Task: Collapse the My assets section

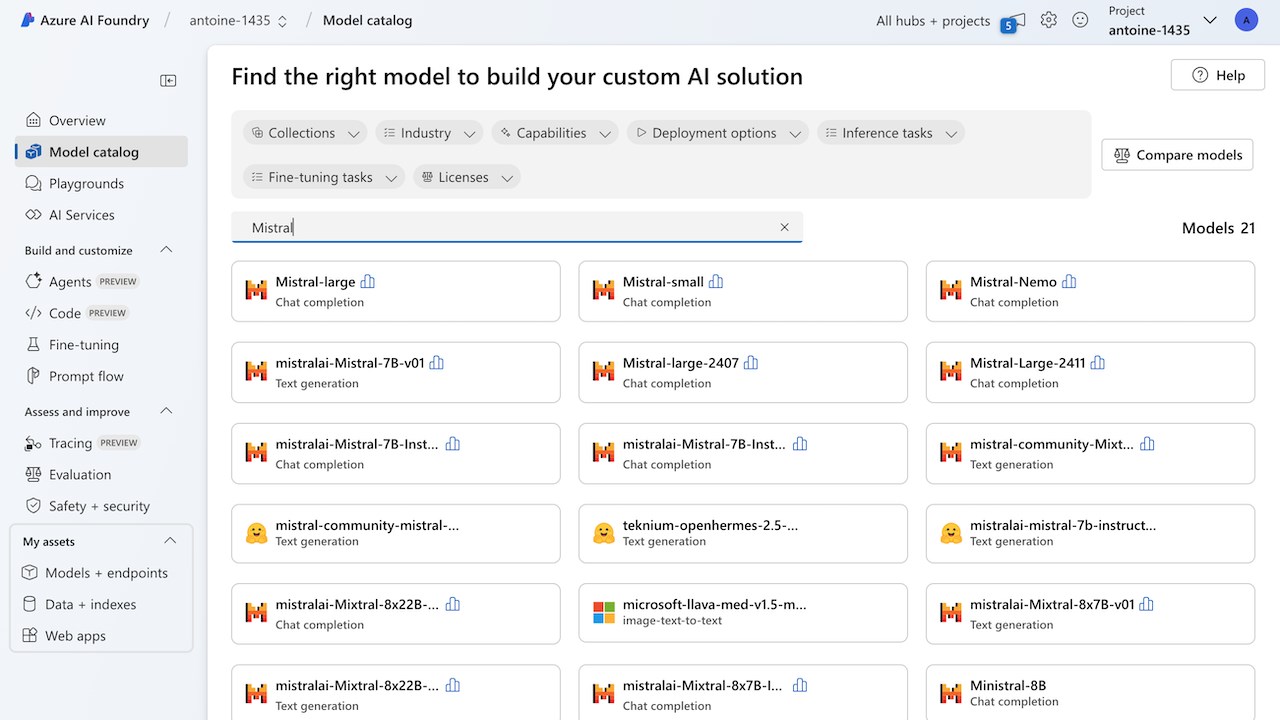Action: (170, 541)
